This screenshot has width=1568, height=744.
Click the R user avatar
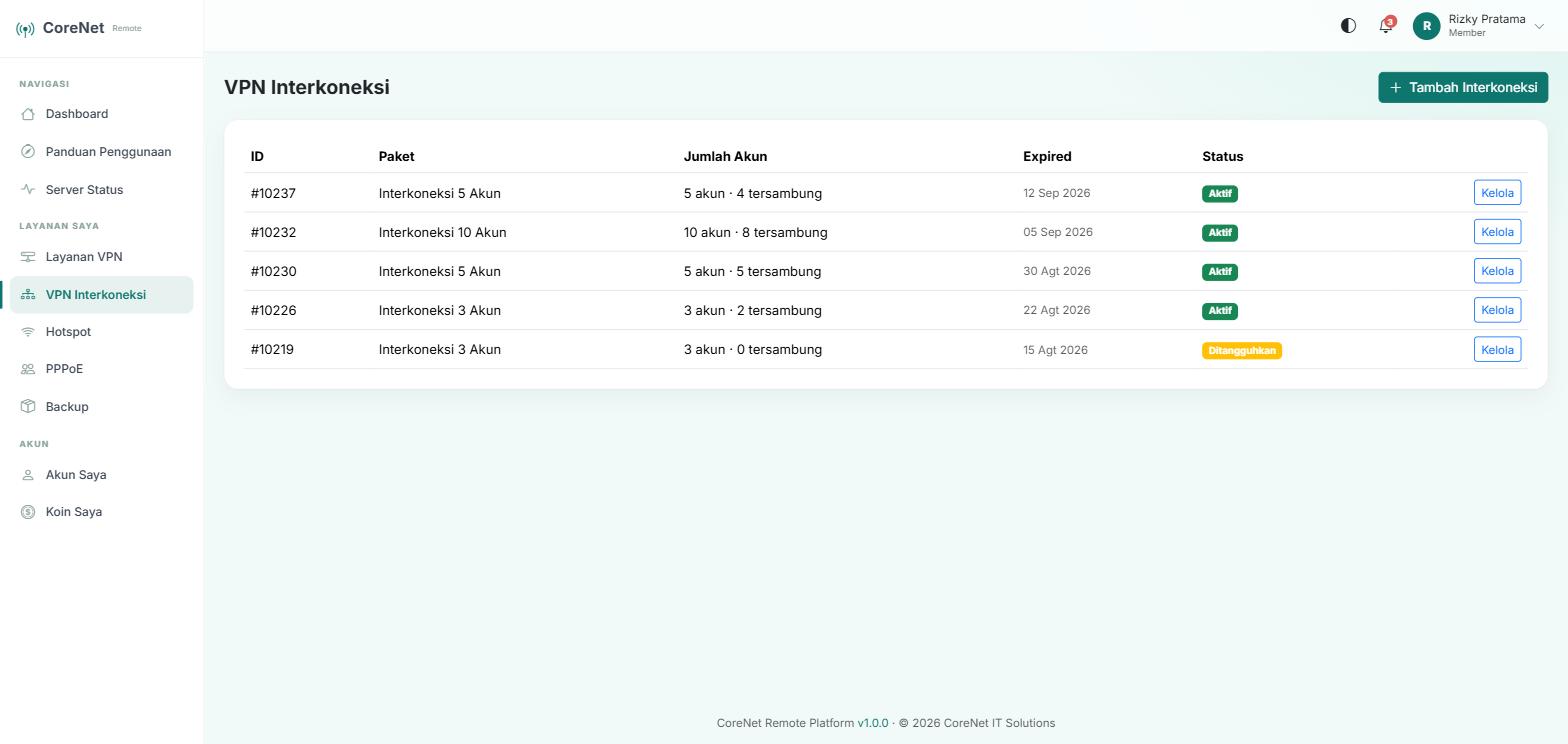tap(1426, 26)
